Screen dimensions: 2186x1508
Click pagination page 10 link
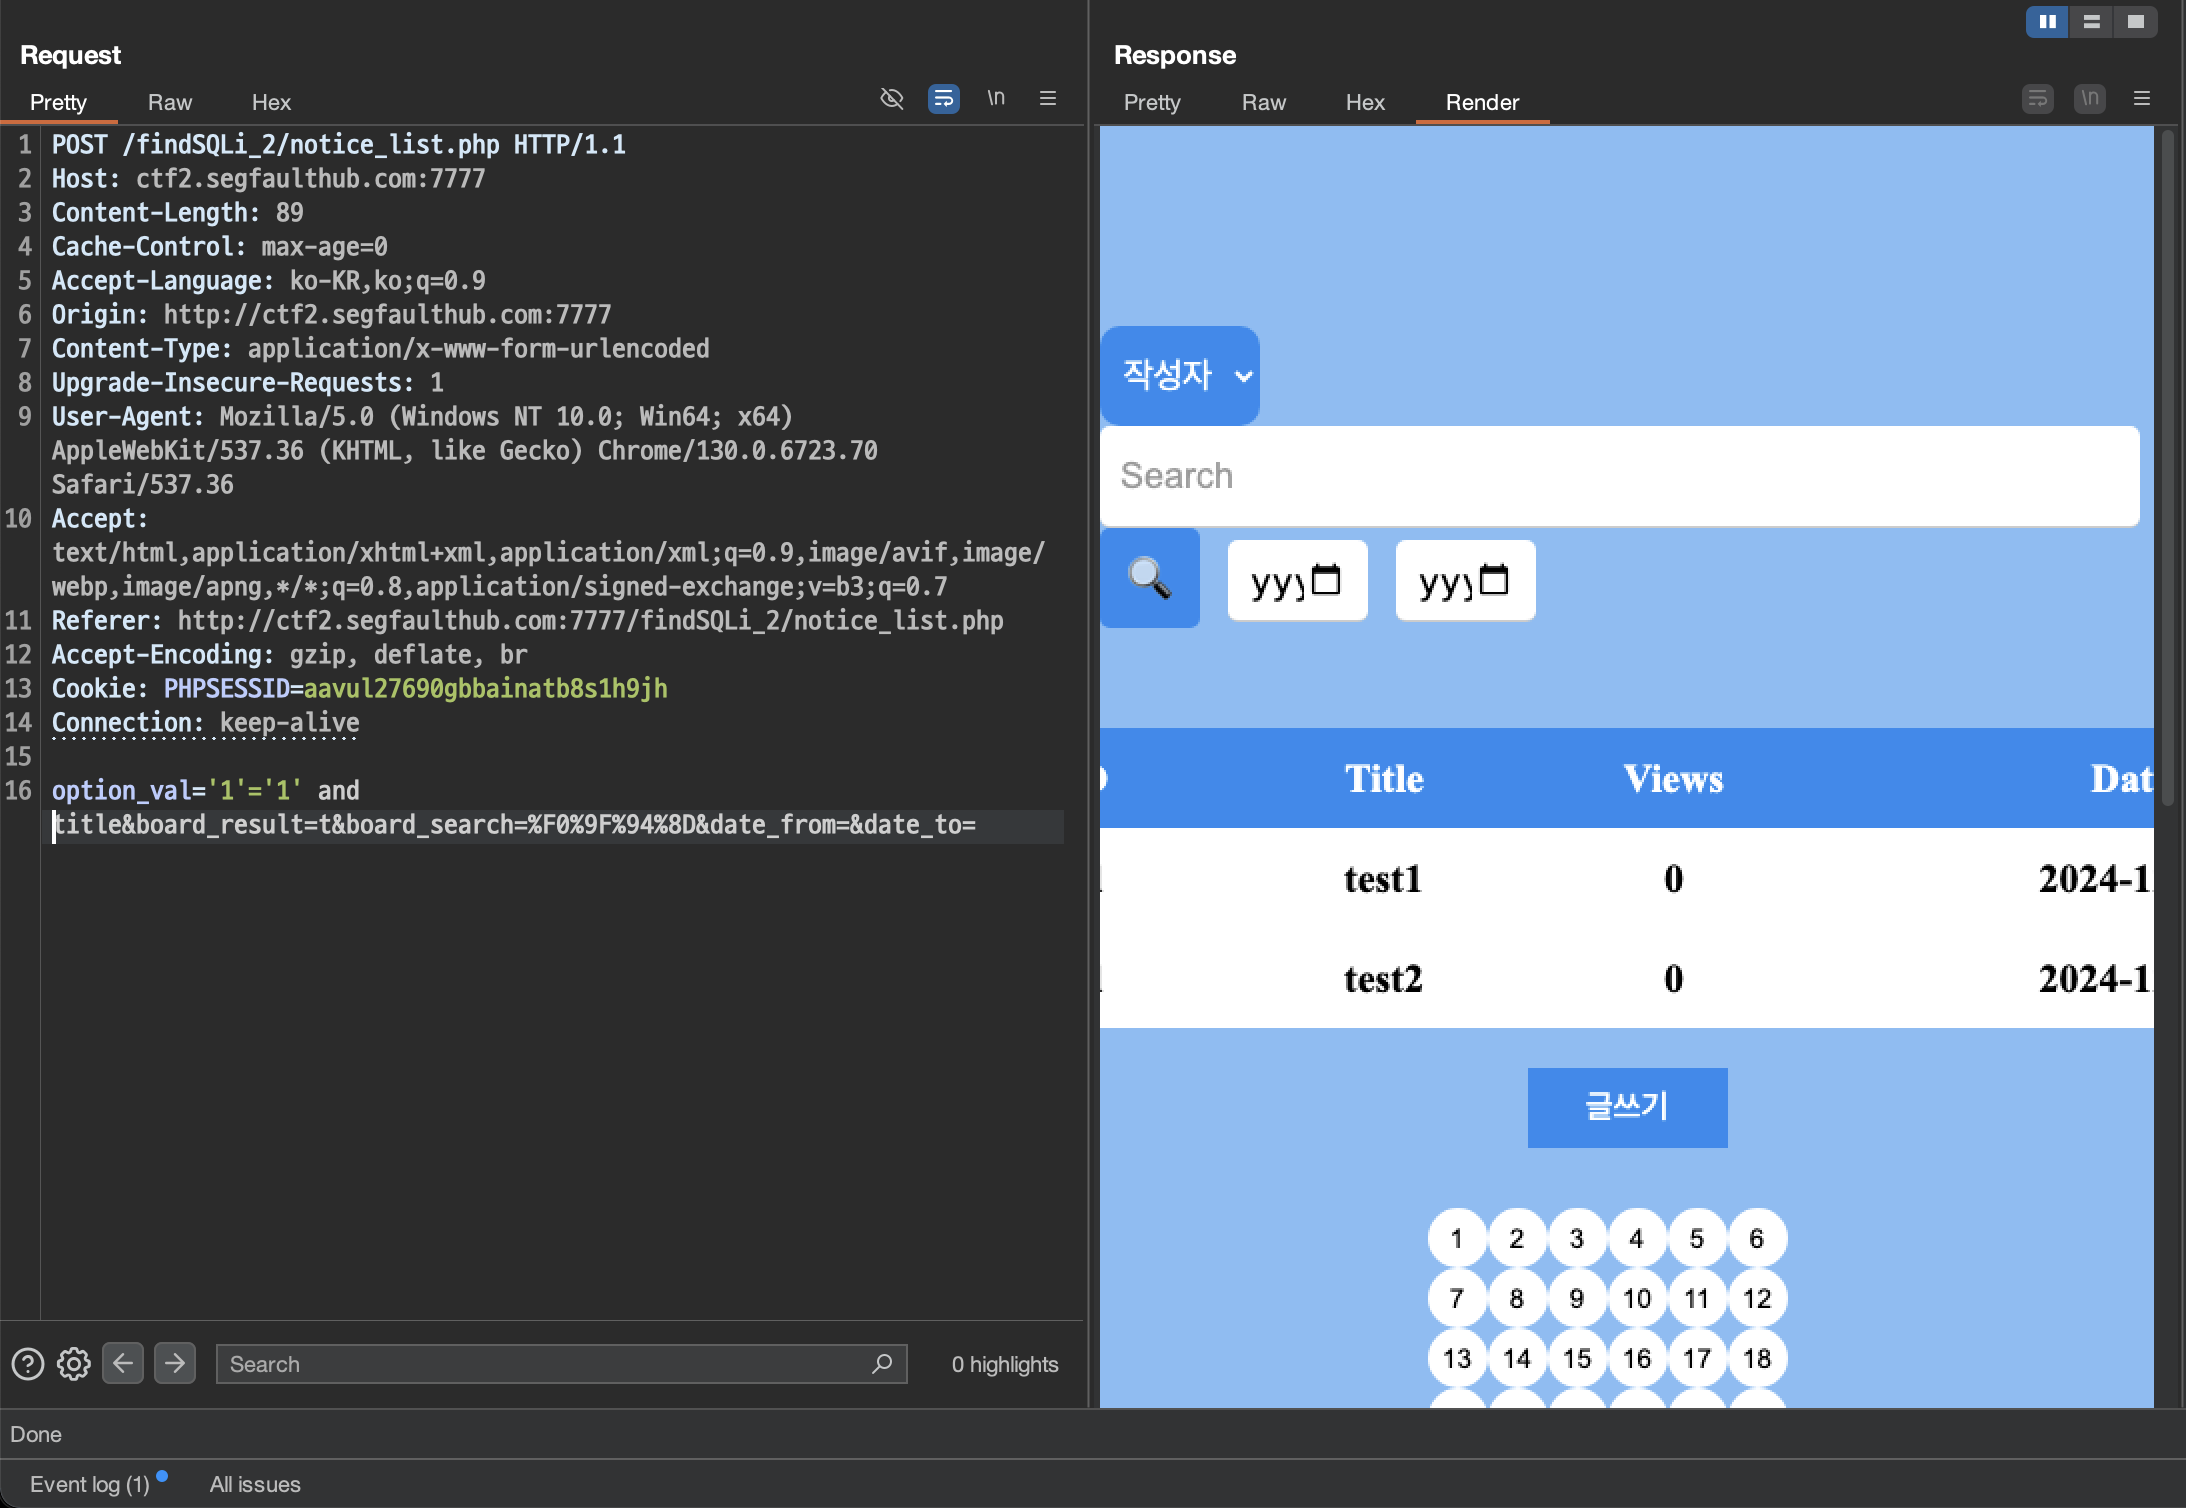(x=1637, y=1298)
